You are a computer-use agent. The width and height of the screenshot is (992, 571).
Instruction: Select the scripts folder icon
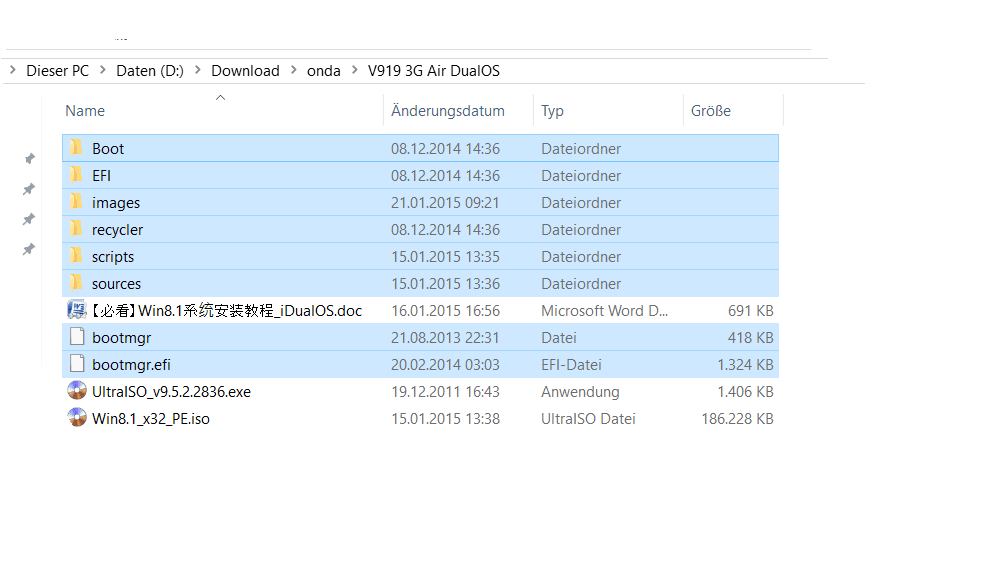(x=77, y=257)
